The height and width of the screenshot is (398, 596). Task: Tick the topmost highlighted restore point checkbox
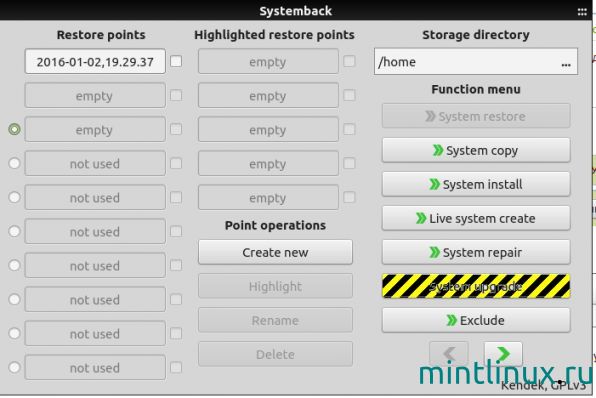point(349,61)
